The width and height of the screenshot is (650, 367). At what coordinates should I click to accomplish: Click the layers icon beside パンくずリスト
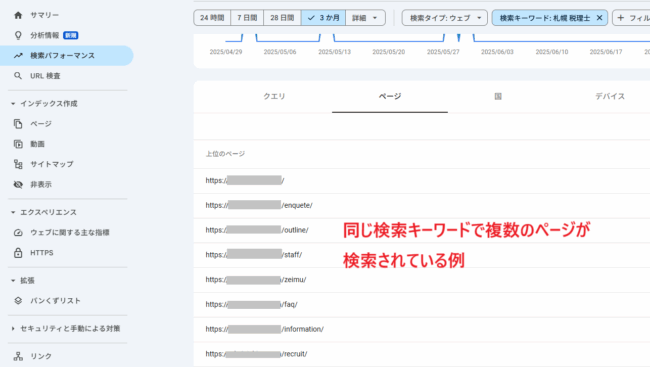pyautogui.click(x=18, y=301)
